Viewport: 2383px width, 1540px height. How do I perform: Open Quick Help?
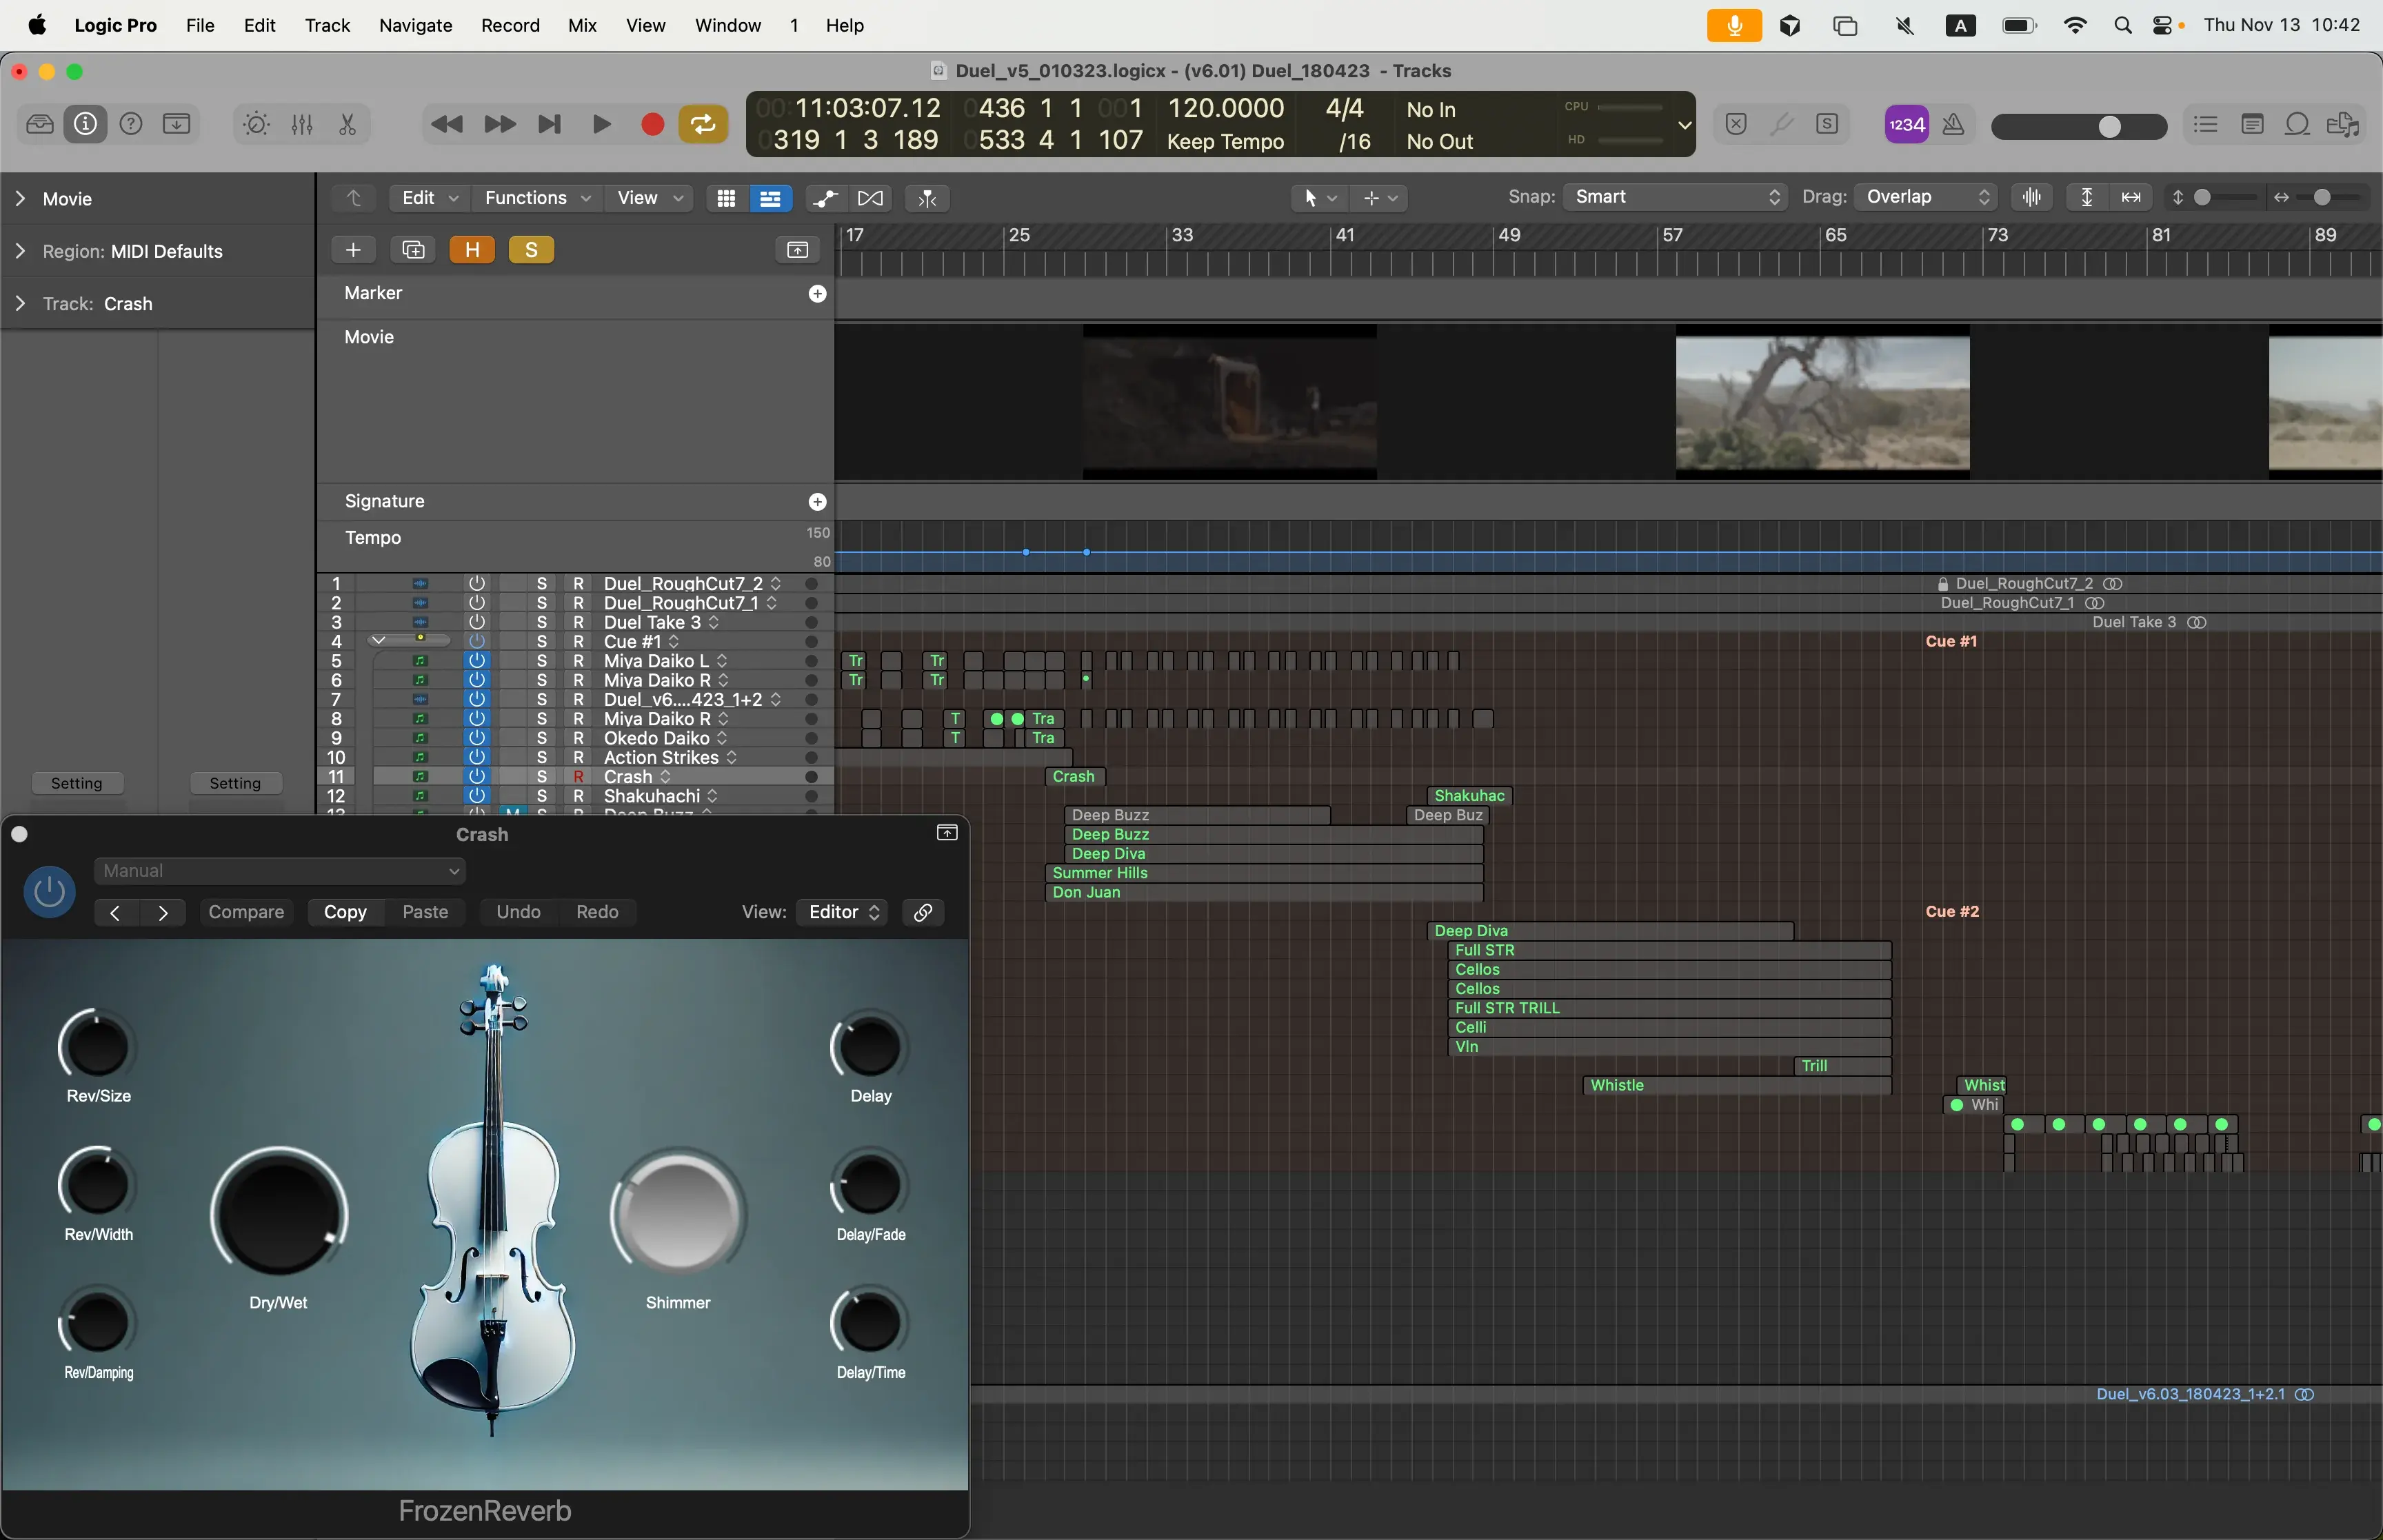coord(131,123)
